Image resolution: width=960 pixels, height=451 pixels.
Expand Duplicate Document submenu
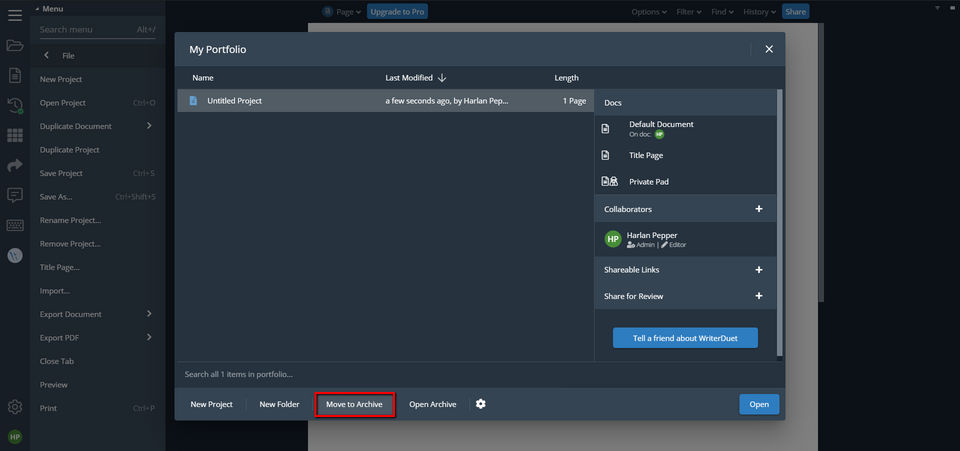tap(149, 125)
